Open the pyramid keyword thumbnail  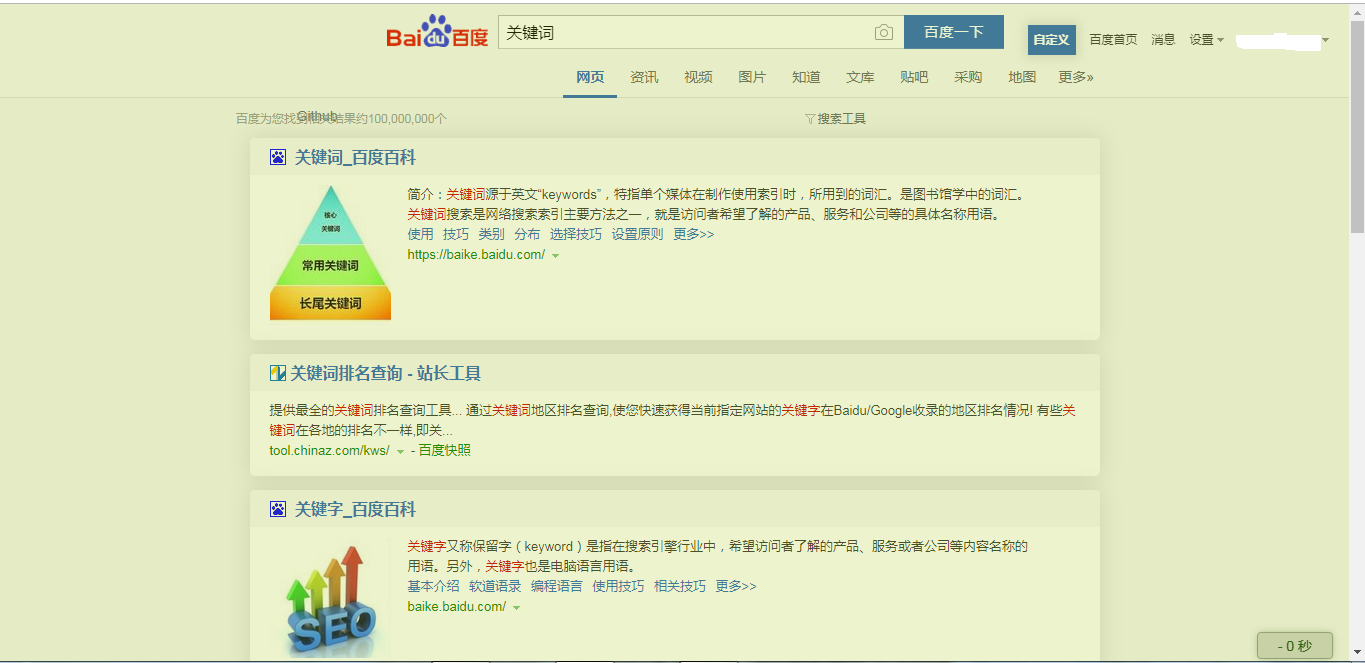[x=330, y=252]
